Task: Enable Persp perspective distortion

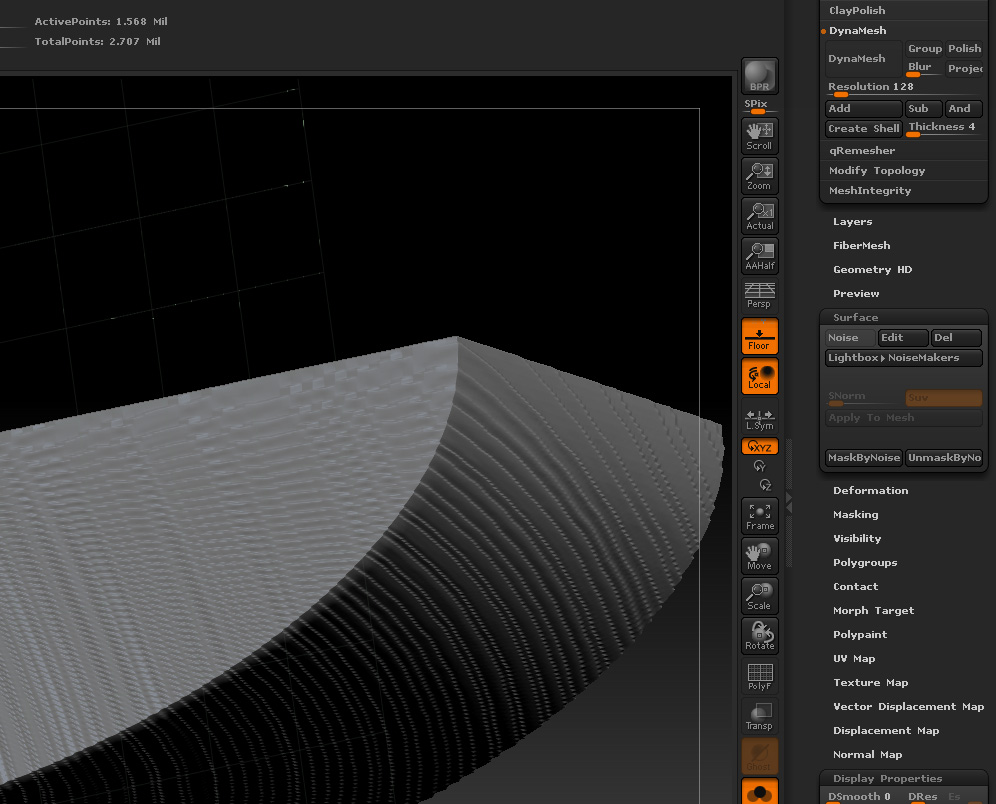Action: click(759, 295)
